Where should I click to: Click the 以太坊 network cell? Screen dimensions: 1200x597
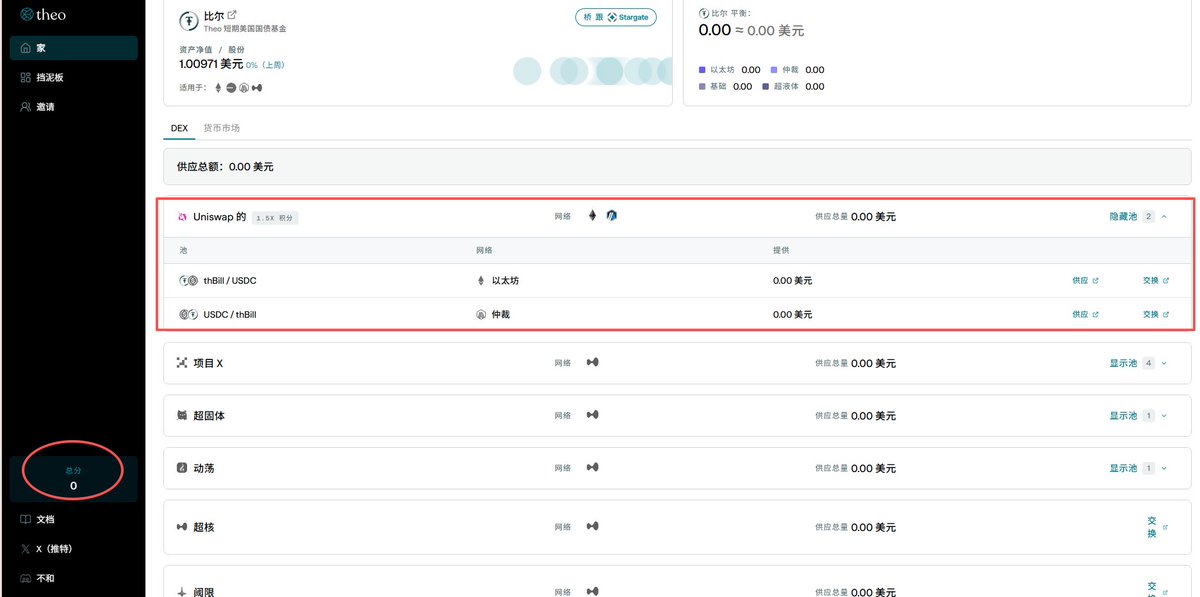[x=498, y=281]
